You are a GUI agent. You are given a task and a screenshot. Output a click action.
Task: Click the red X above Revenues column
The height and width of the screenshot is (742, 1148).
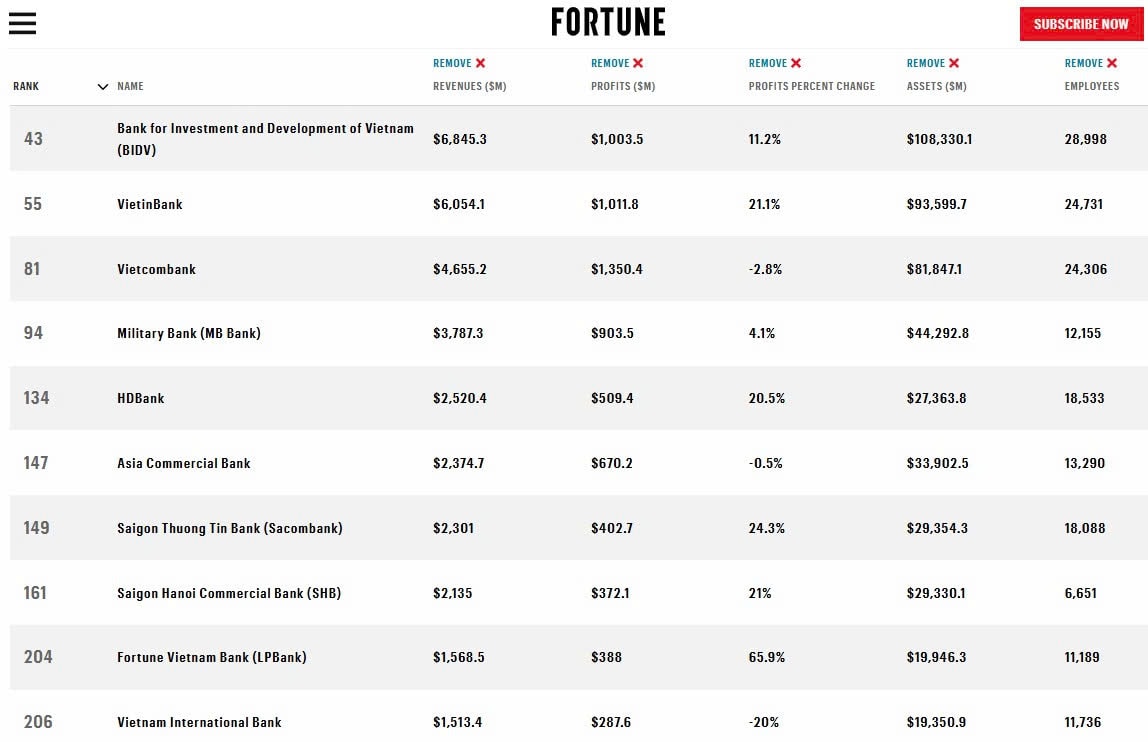[481, 63]
